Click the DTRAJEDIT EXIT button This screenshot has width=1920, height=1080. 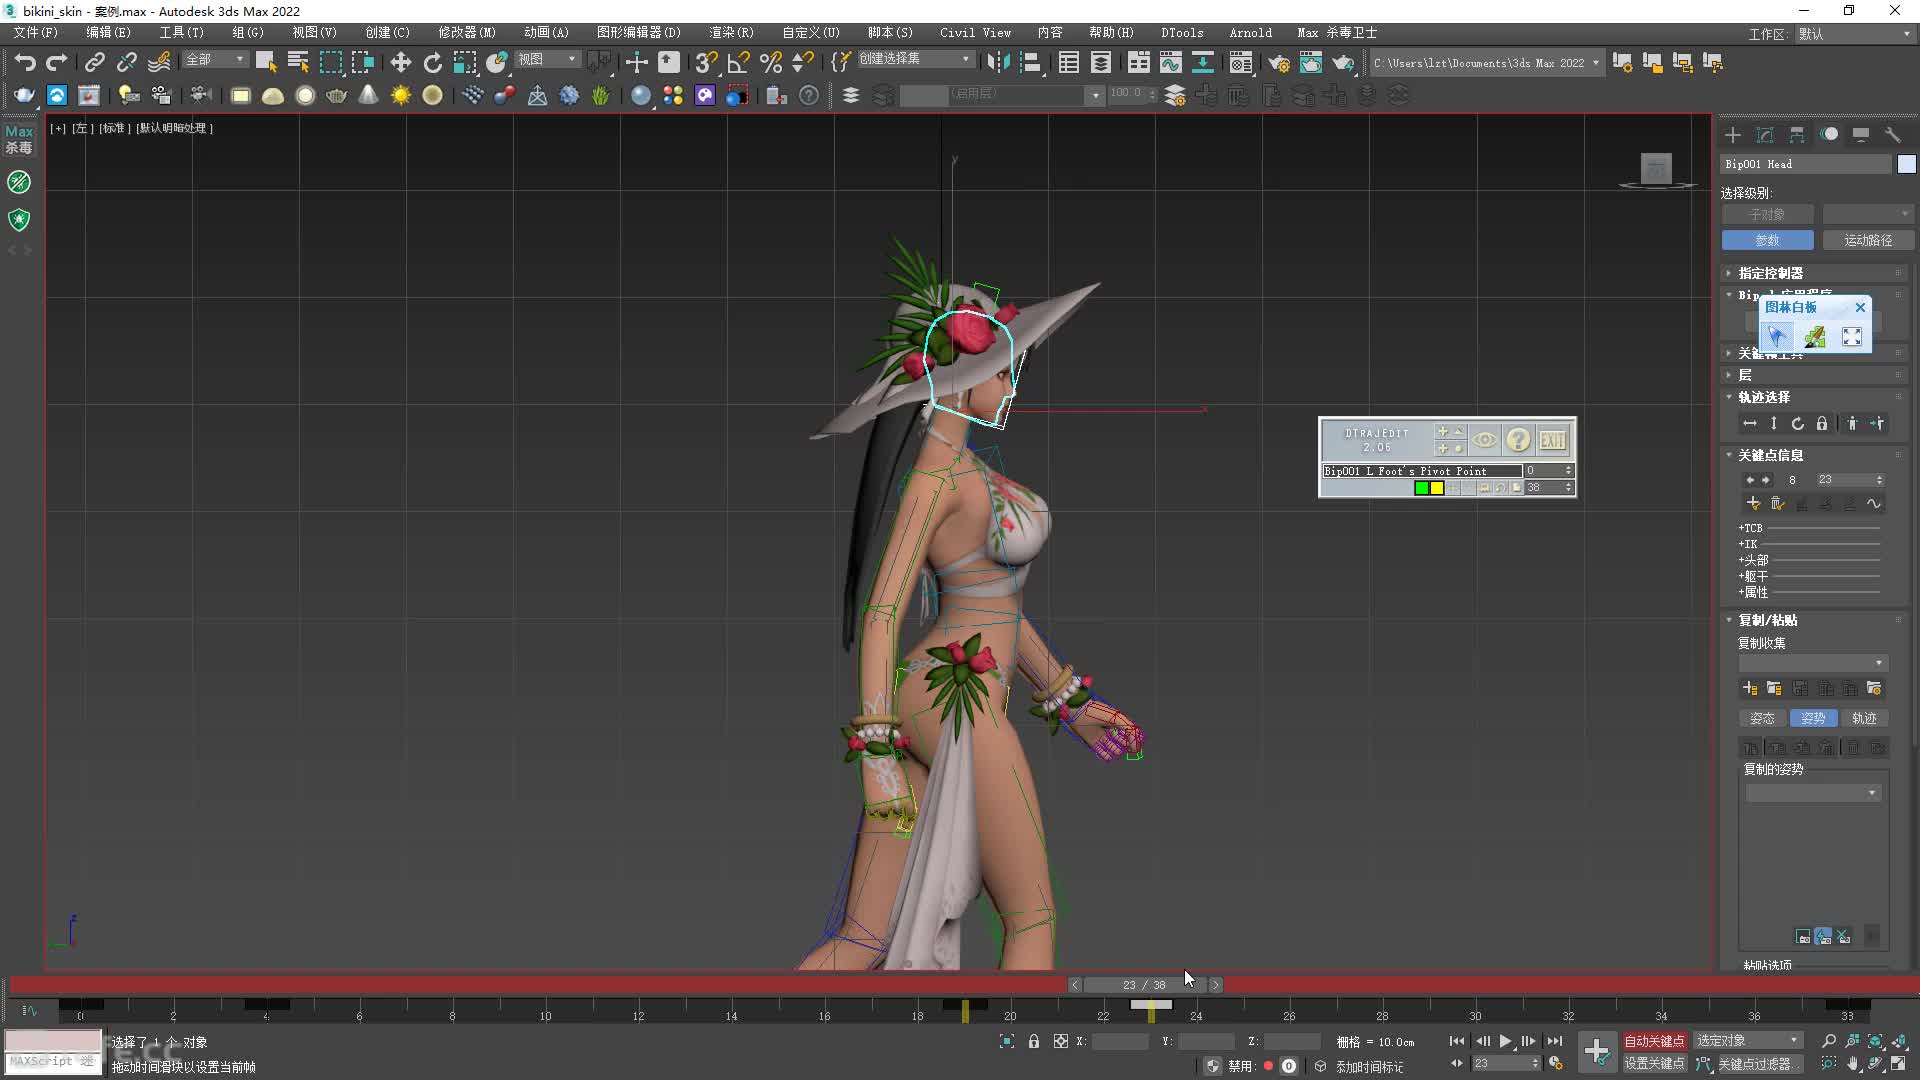pyautogui.click(x=1552, y=440)
